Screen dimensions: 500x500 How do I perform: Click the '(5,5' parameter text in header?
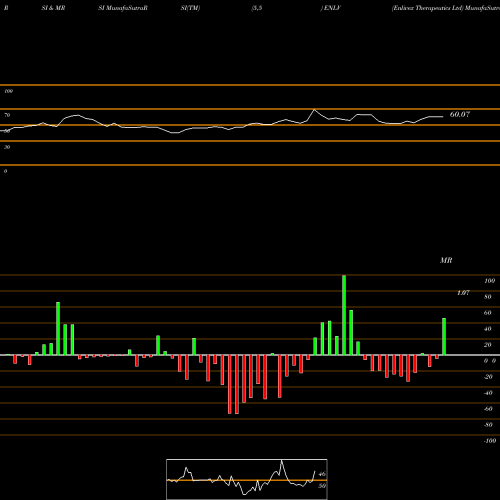point(257,8)
